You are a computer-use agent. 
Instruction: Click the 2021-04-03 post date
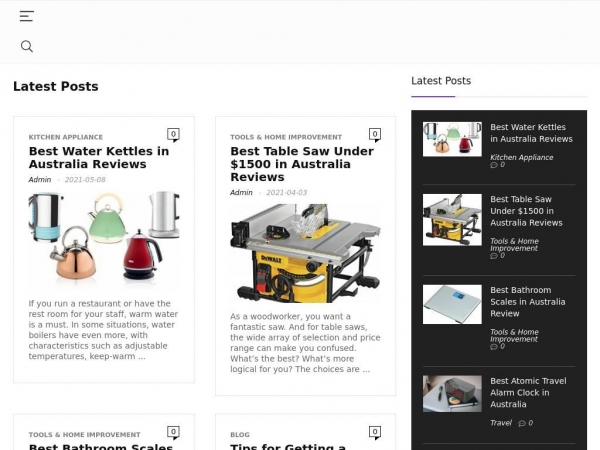287,192
